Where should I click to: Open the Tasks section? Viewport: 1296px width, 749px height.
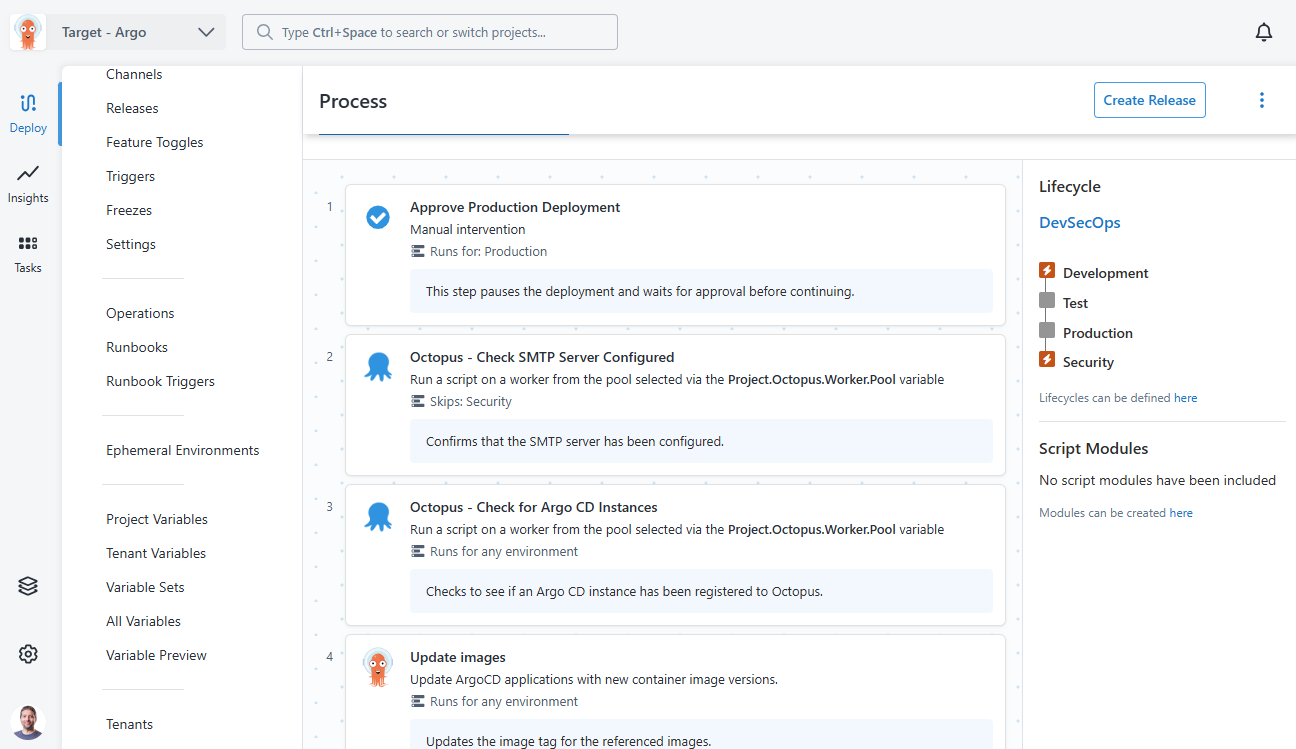point(28,254)
